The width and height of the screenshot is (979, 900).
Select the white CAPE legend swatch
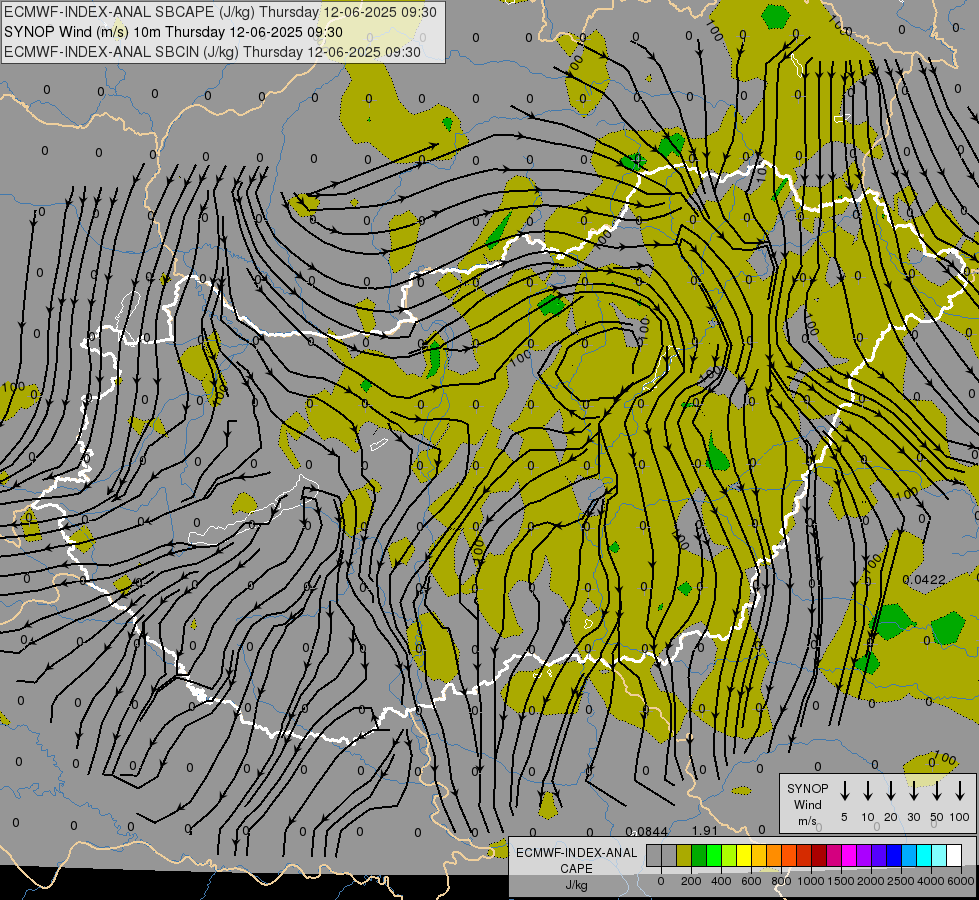point(954,855)
